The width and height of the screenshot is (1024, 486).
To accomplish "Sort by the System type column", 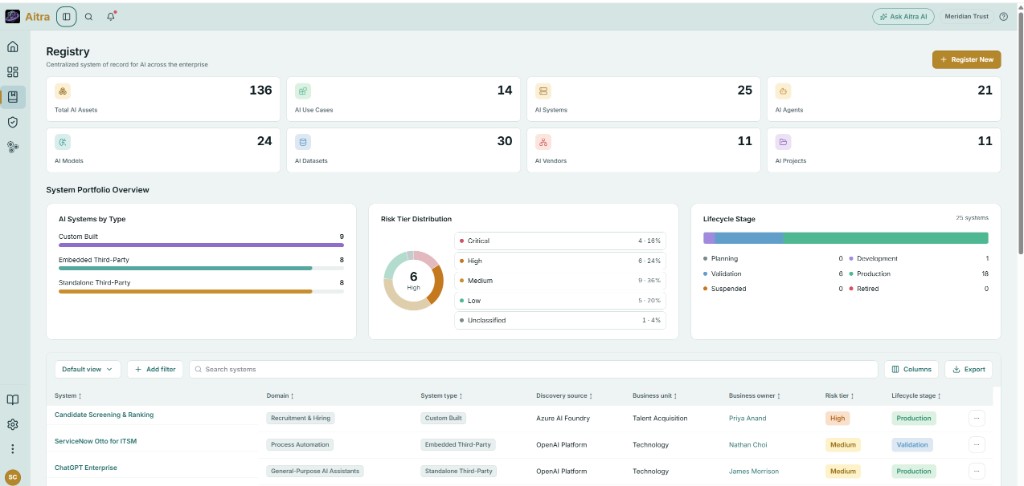I will click(x=441, y=396).
